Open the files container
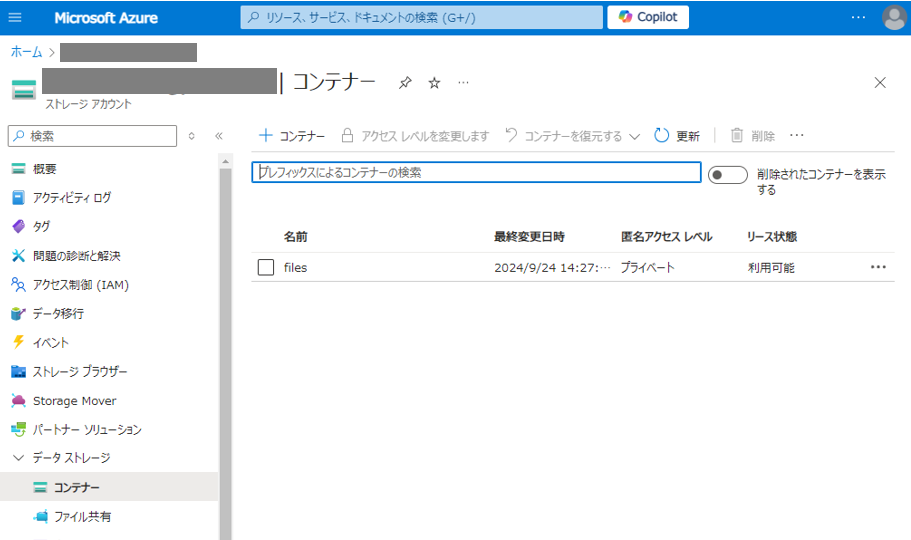Viewport: 911px width, 540px height. [295, 267]
